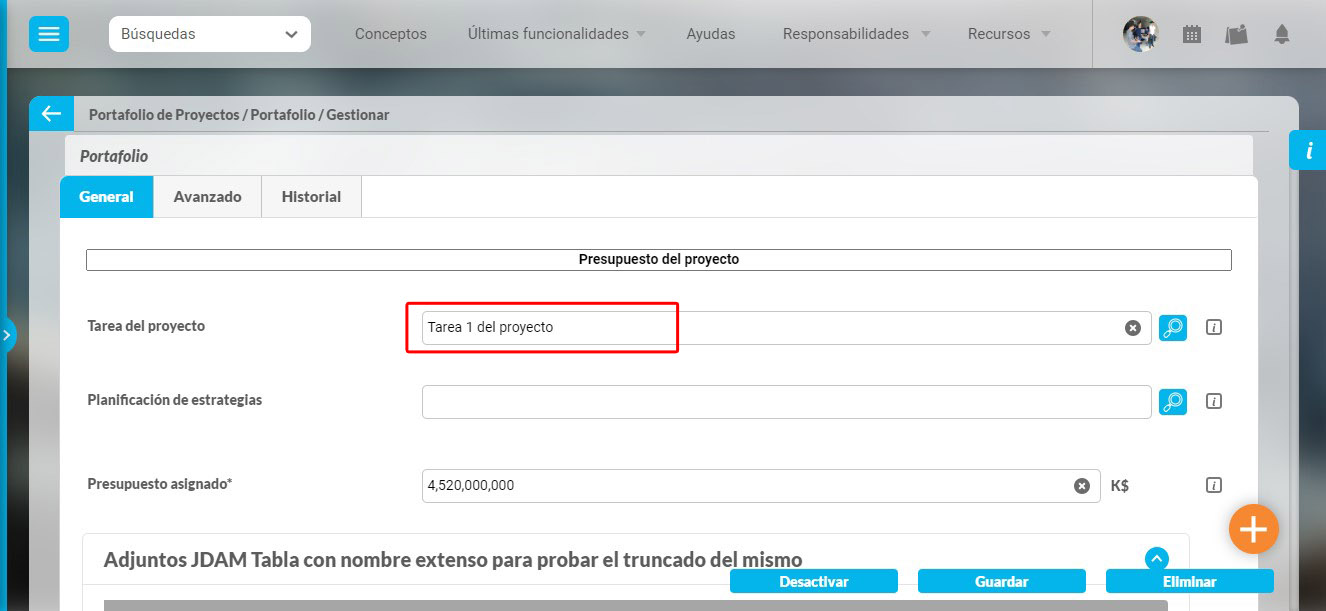Click the orange plus floating button

(1253, 527)
